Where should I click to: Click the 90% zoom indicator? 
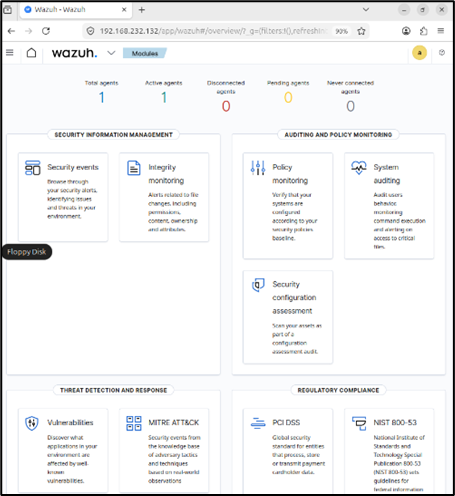tap(341, 31)
